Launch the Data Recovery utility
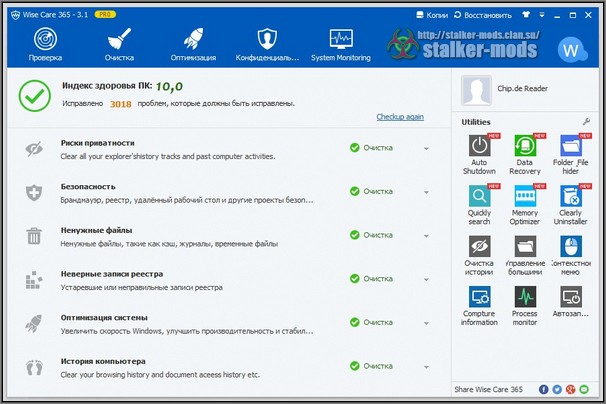Image resolution: width=606 pixels, height=404 pixels. pyautogui.click(x=525, y=154)
